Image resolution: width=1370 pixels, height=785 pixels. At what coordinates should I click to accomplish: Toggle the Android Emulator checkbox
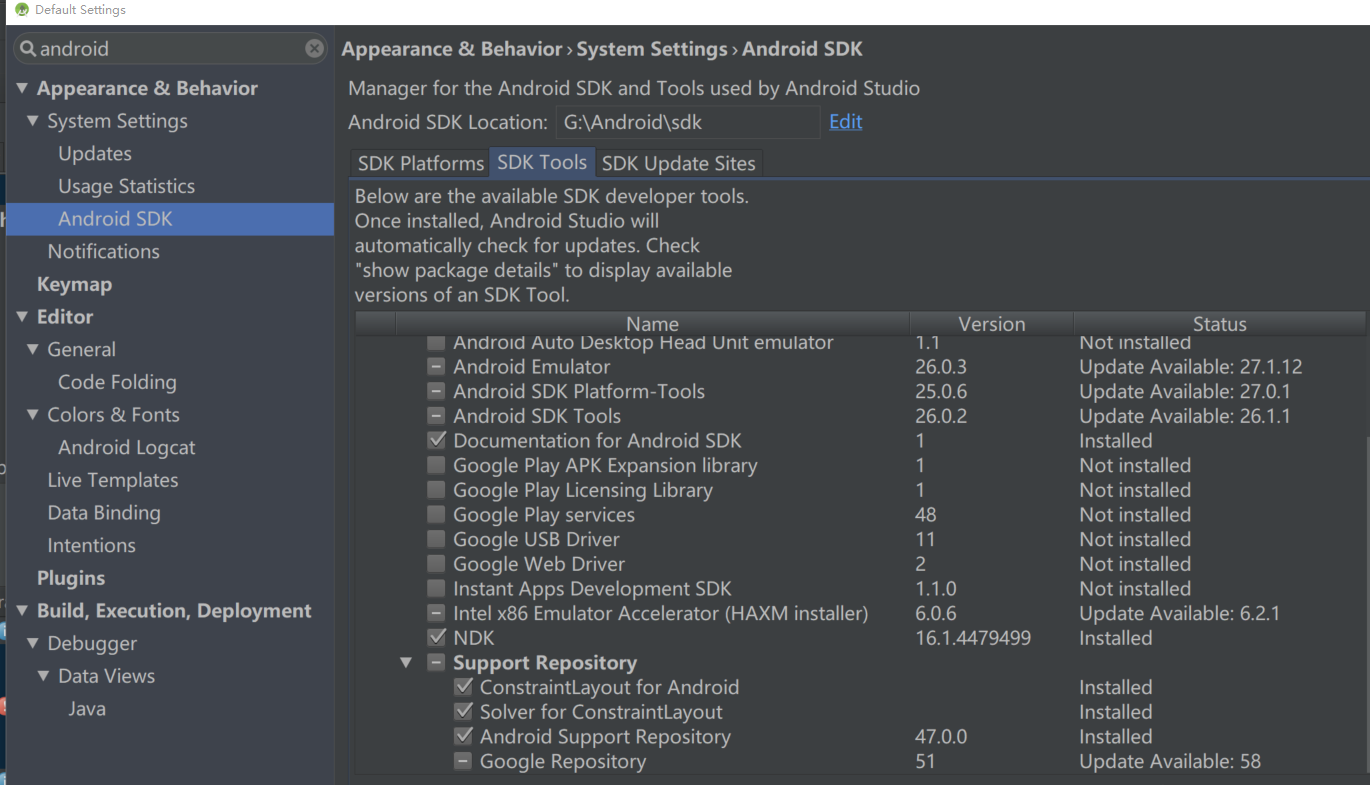point(436,367)
